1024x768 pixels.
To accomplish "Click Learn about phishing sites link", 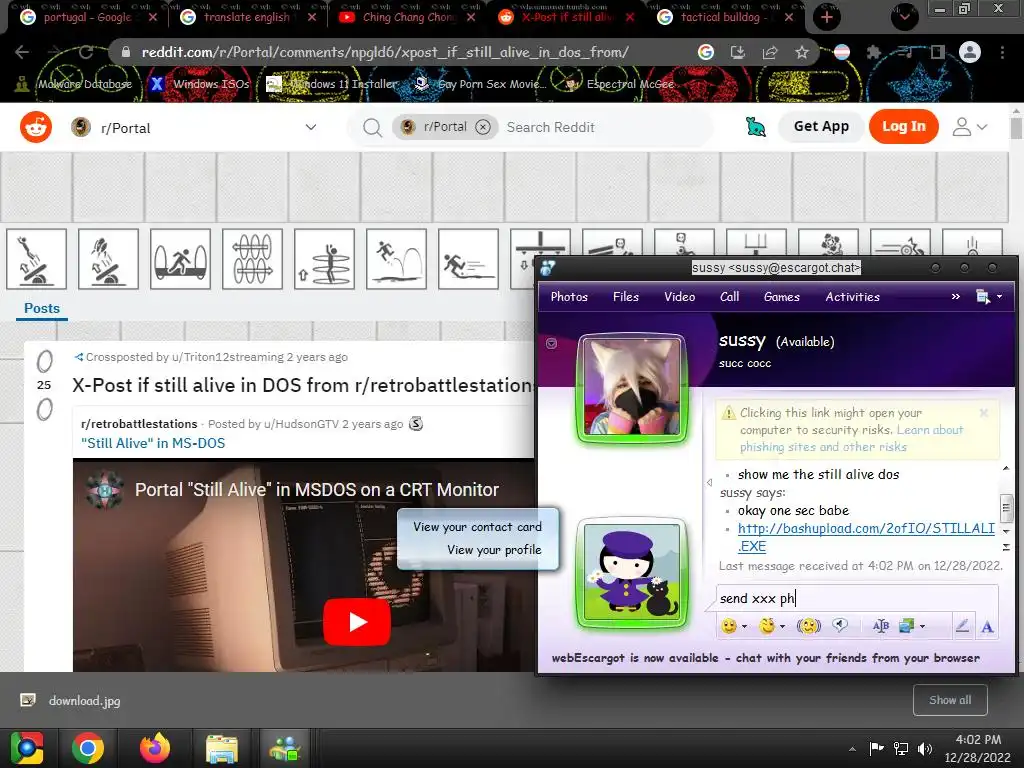I will pyautogui.click(x=852, y=438).
